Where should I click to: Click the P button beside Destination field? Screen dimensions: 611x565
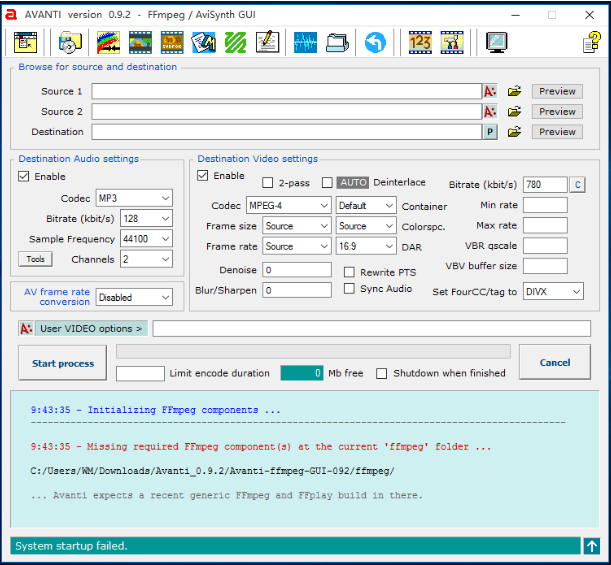click(490, 132)
